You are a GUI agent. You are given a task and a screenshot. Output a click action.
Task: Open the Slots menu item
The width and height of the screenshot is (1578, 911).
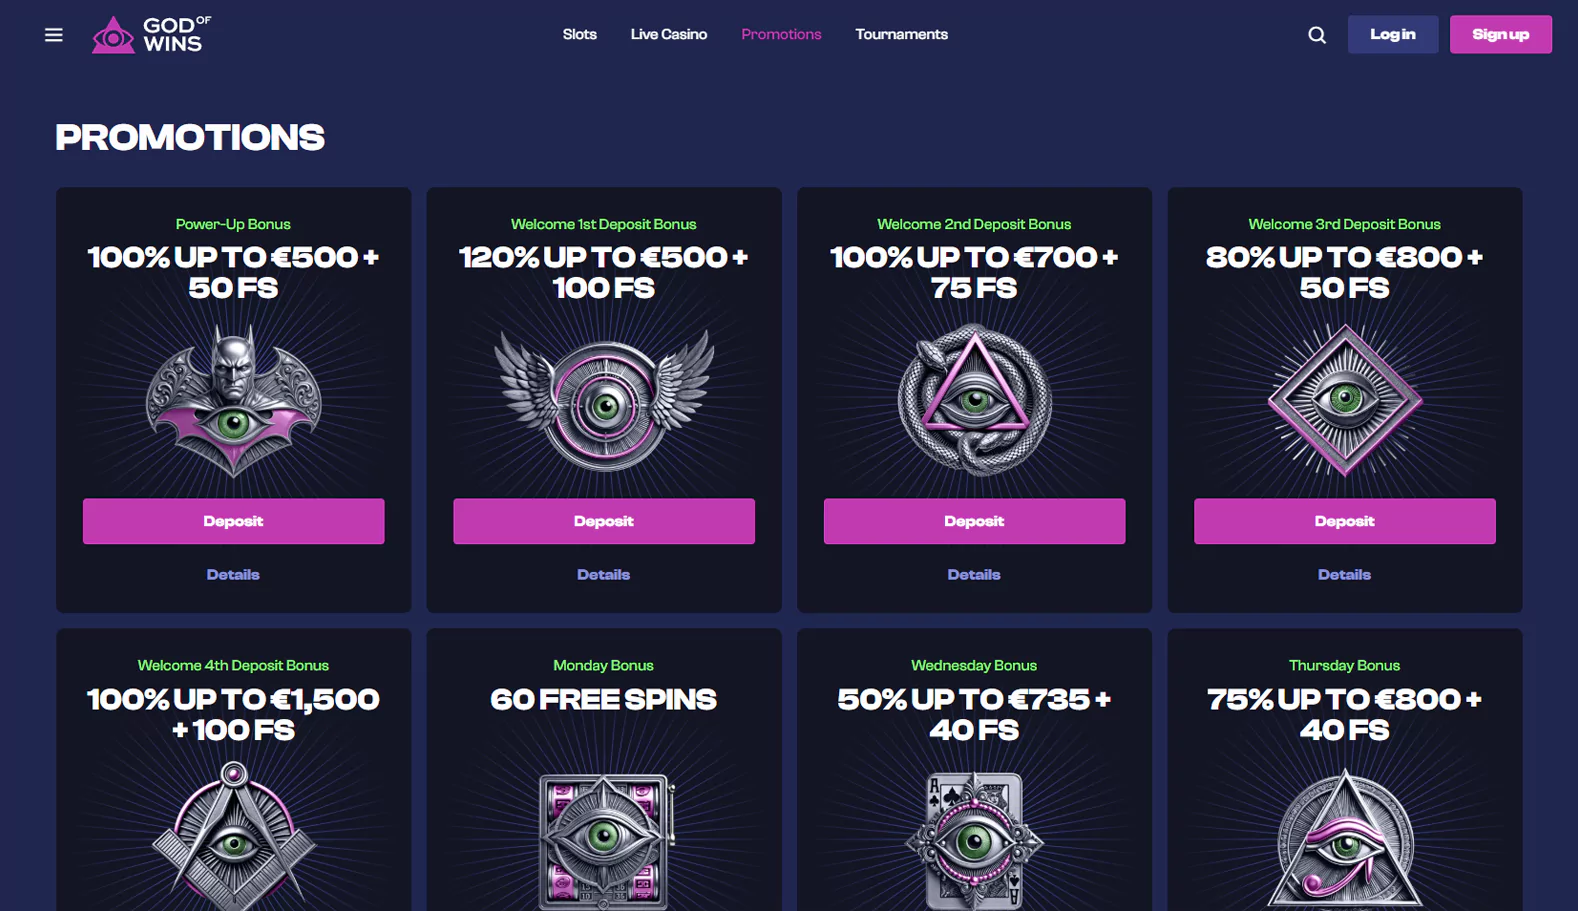pyautogui.click(x=580, y=34)
